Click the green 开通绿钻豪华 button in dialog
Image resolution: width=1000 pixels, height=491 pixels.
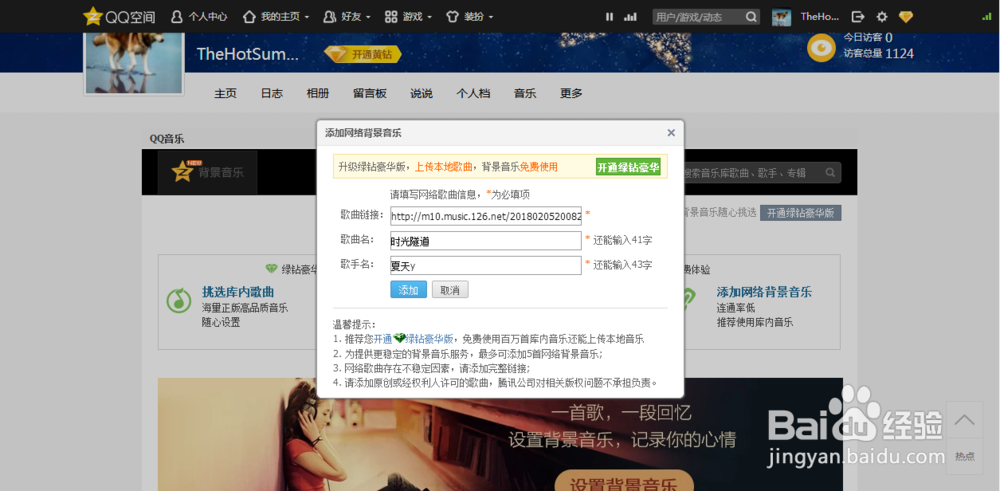pyautogui.click(x=628, y=167)
